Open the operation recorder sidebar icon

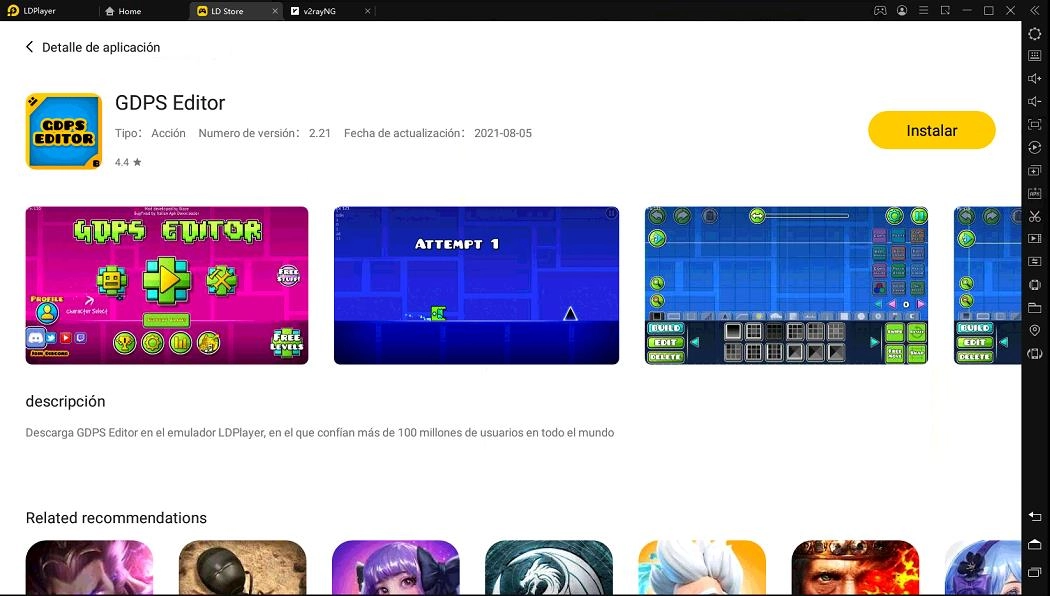point(1035,147)
